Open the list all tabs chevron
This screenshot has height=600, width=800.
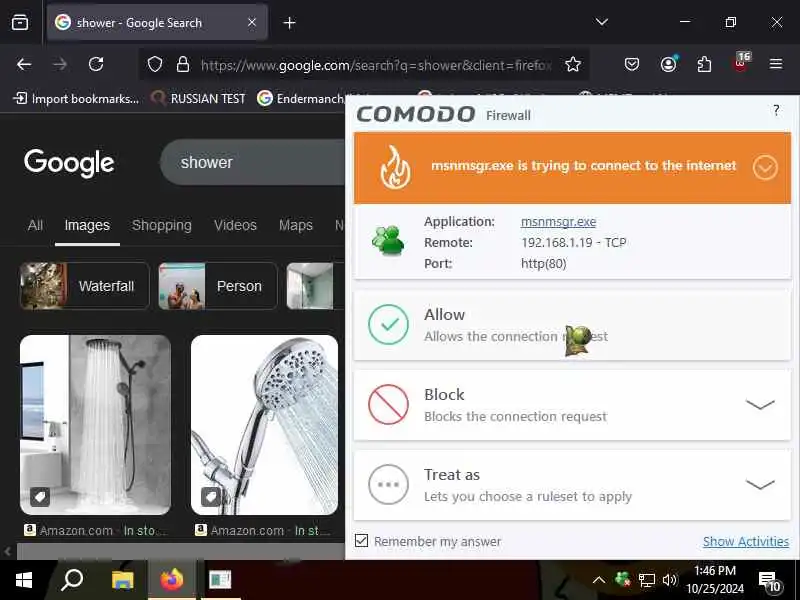(x=602, y=22)
